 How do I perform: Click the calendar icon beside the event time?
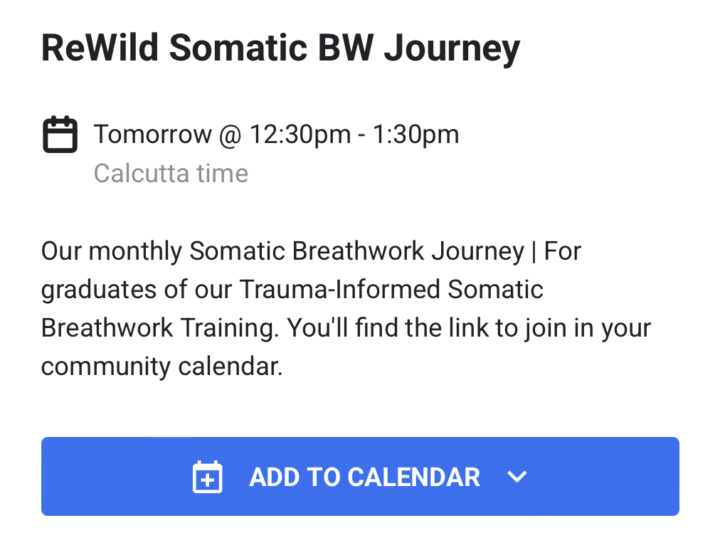coord(60,134)
